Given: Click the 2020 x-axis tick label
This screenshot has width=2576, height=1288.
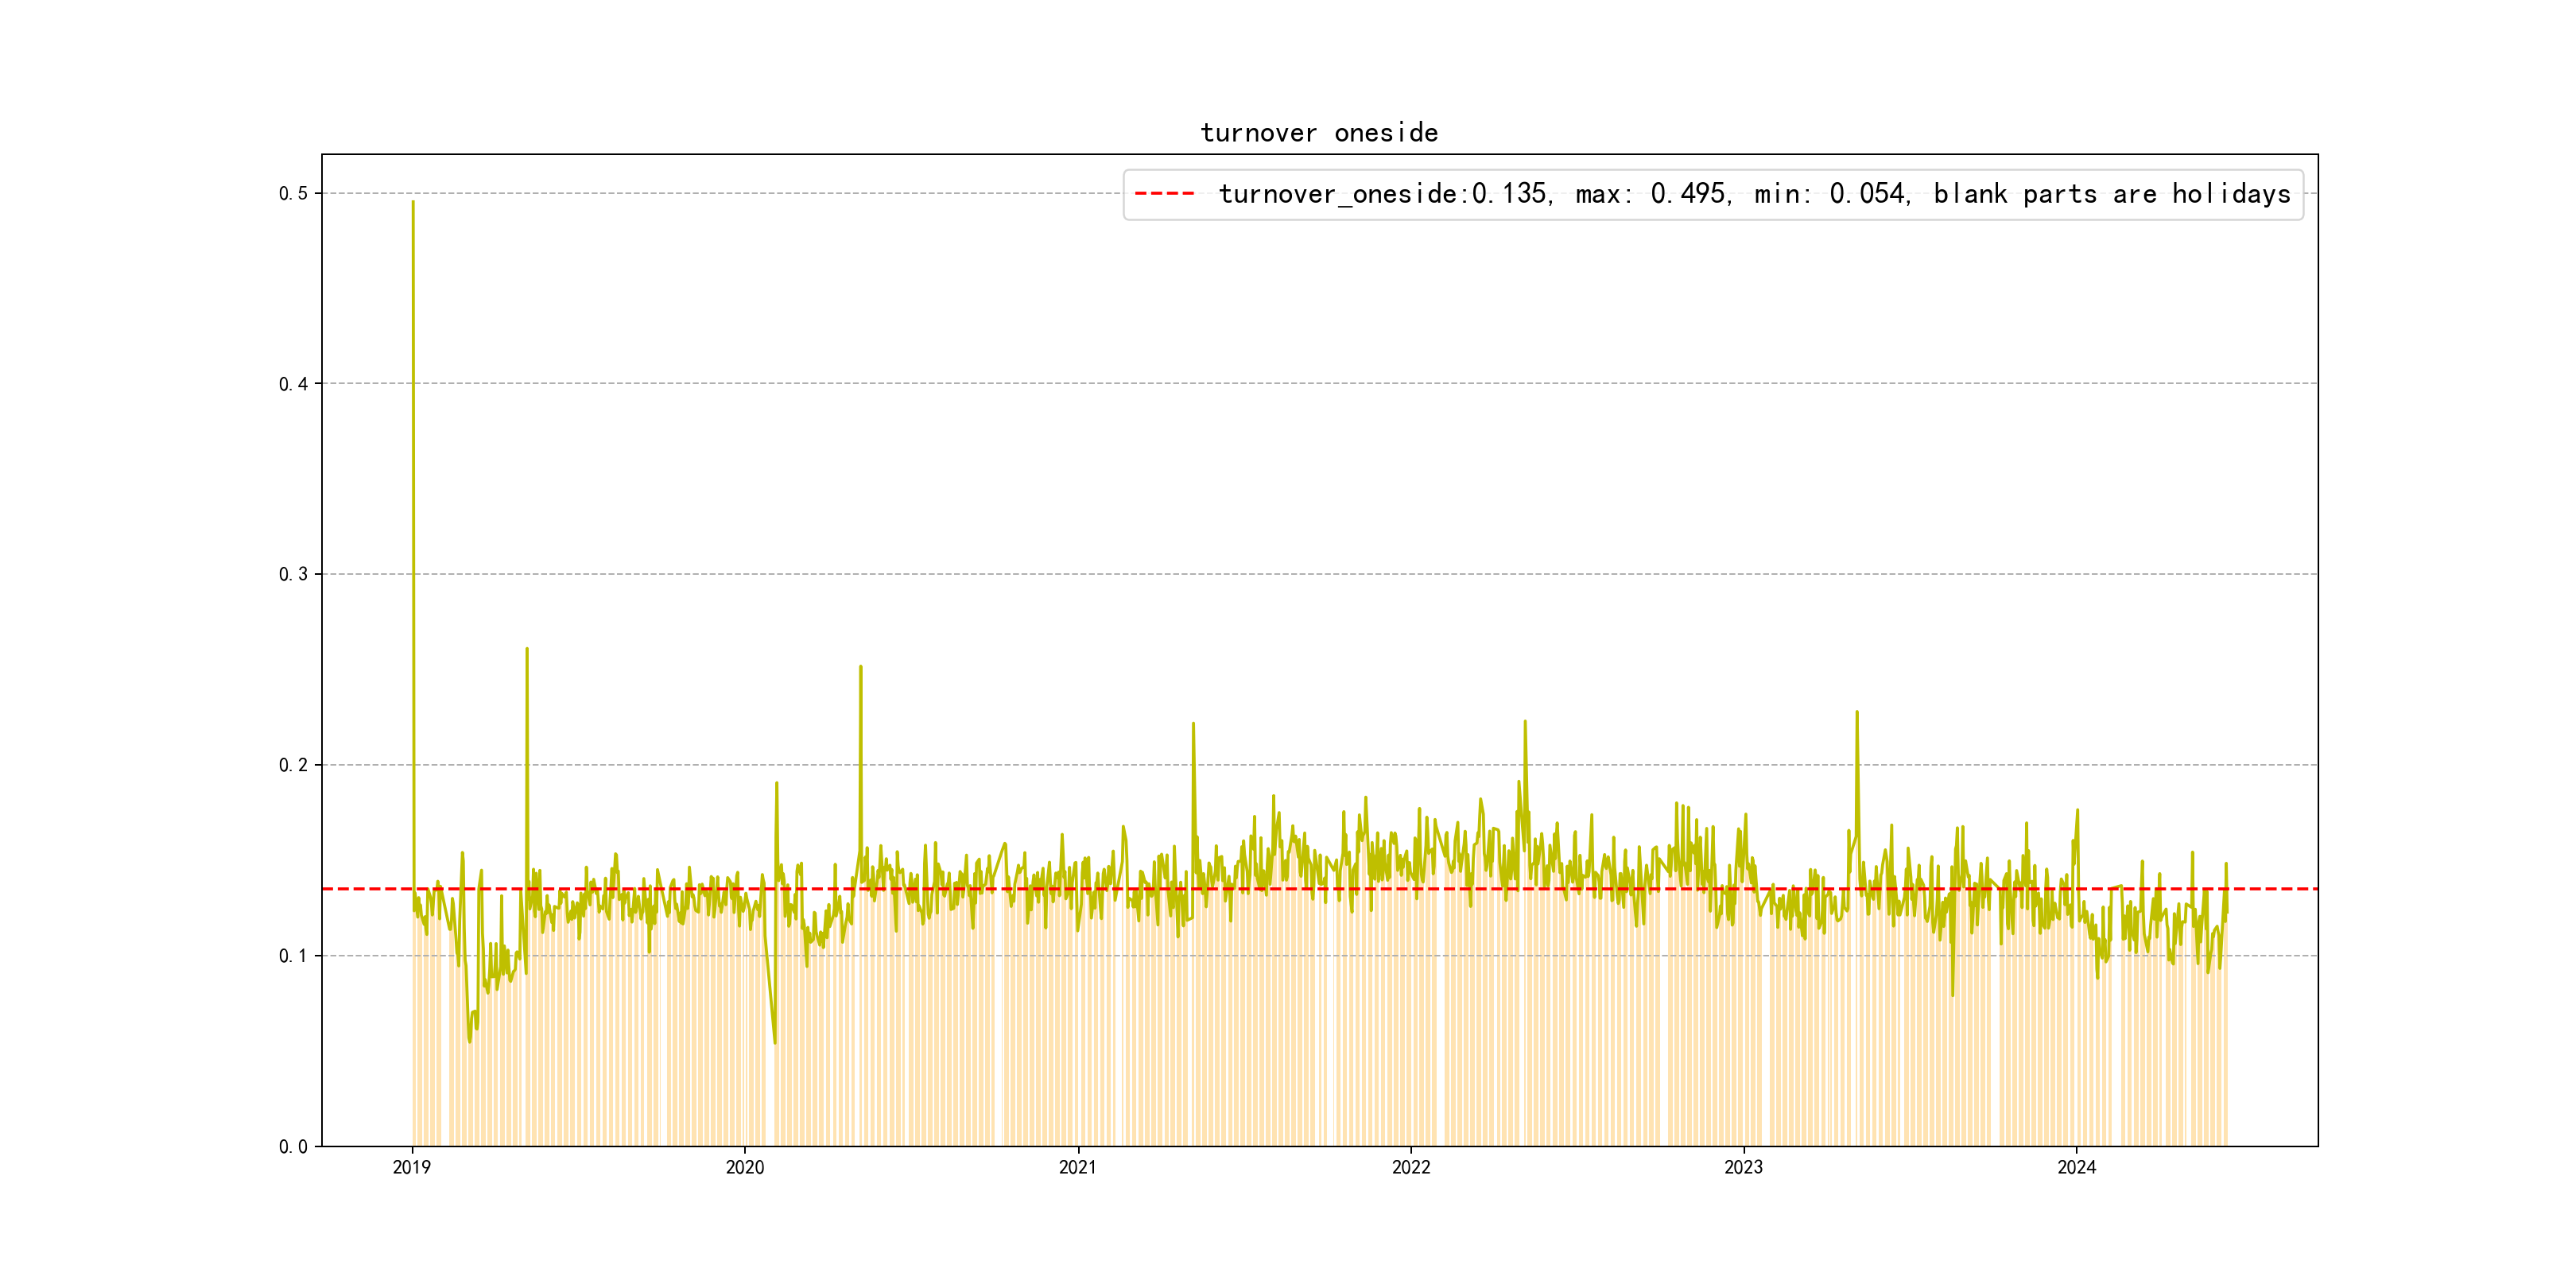Looking at the screenshot, I should pyautogui.click(x=744, y=1167).
